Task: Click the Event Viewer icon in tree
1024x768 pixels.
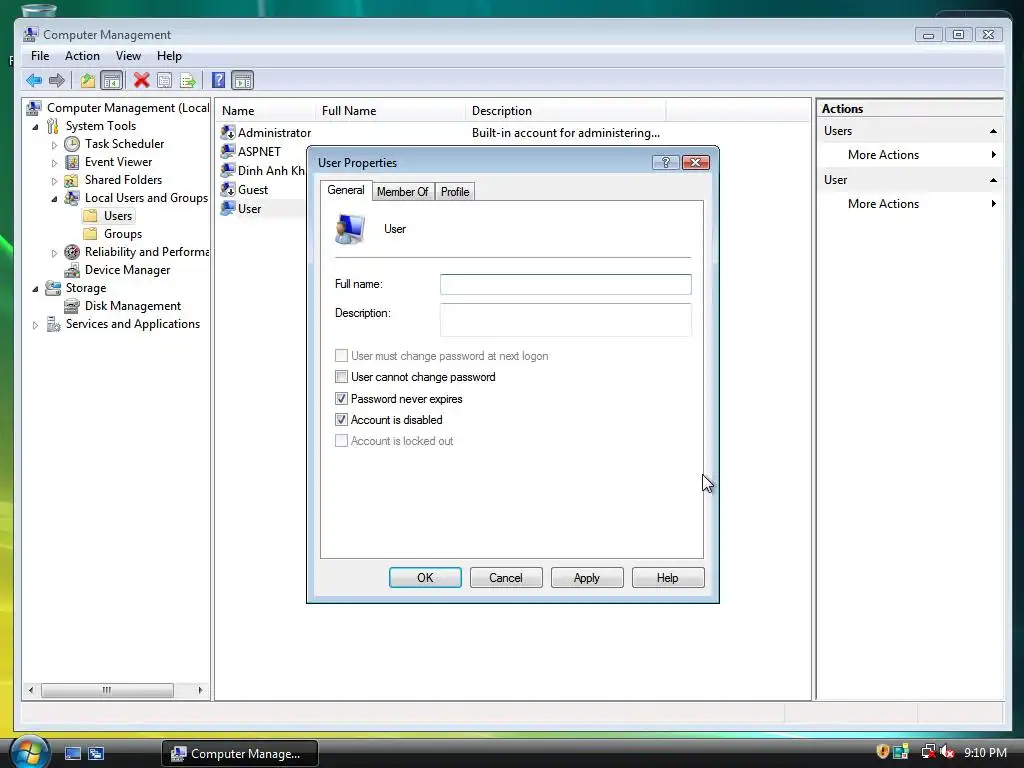Action: [x=72, y=162]
